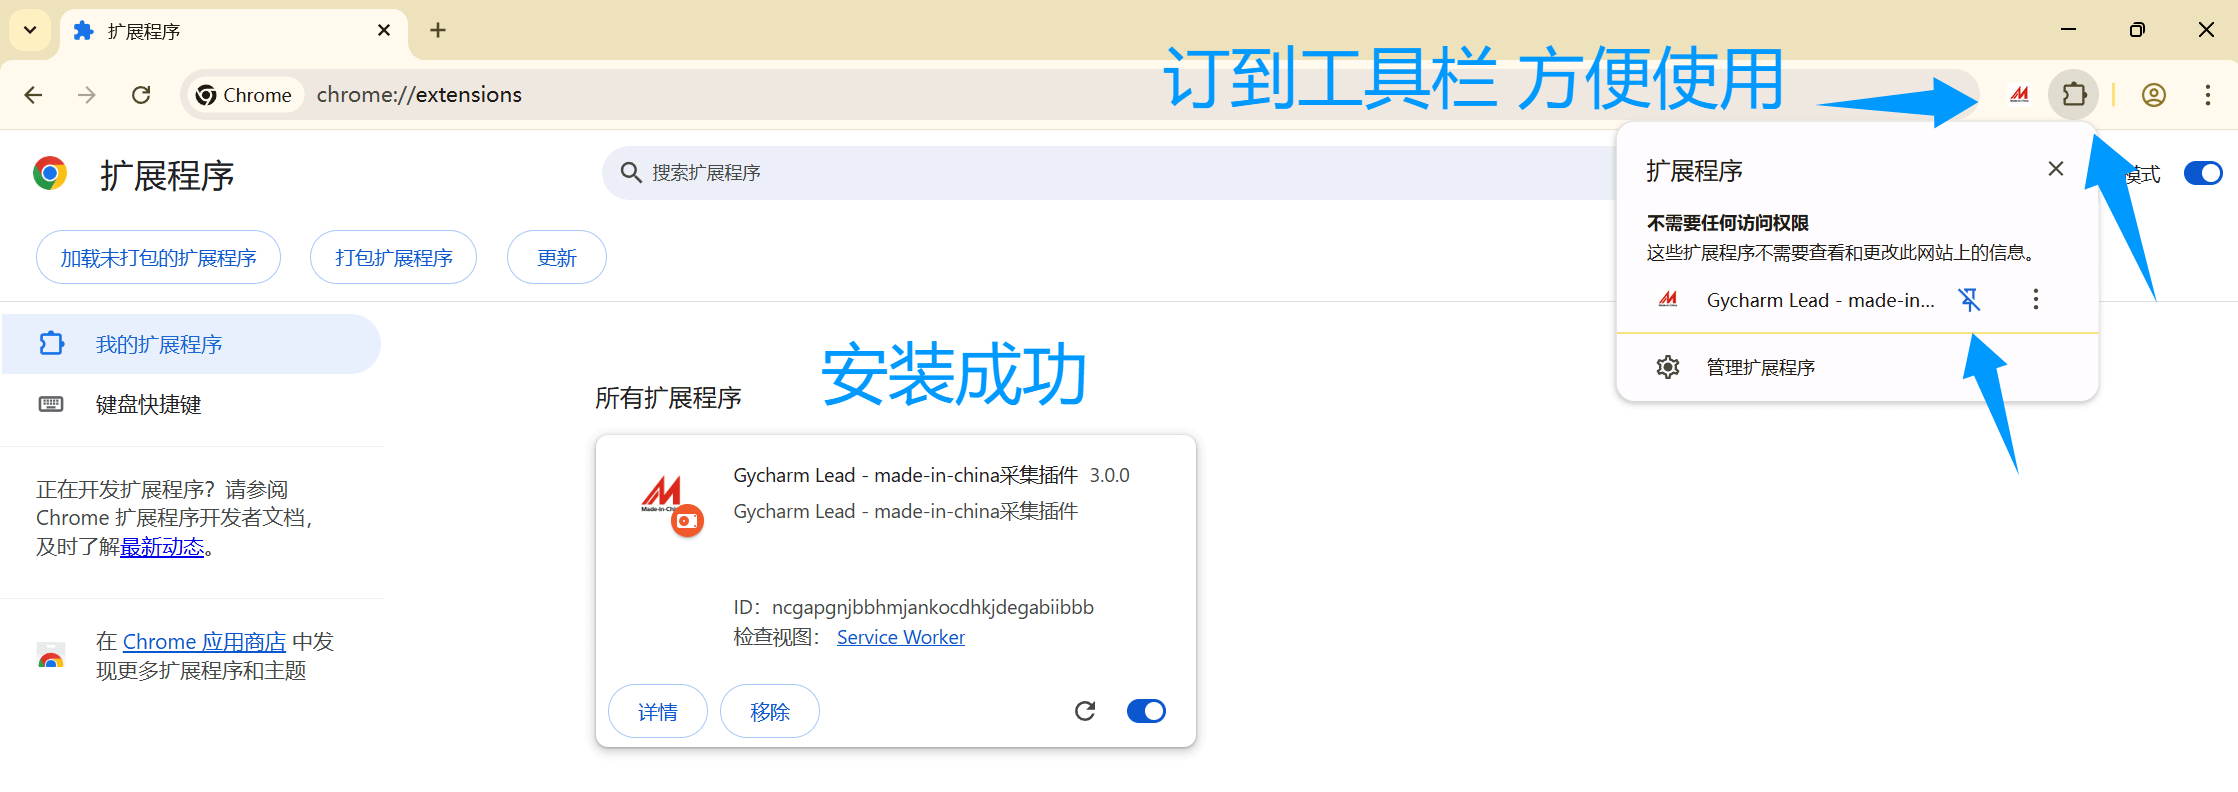
Task: Click the puzzle icon beside 我的扩展程序
Action: point(51,344)
